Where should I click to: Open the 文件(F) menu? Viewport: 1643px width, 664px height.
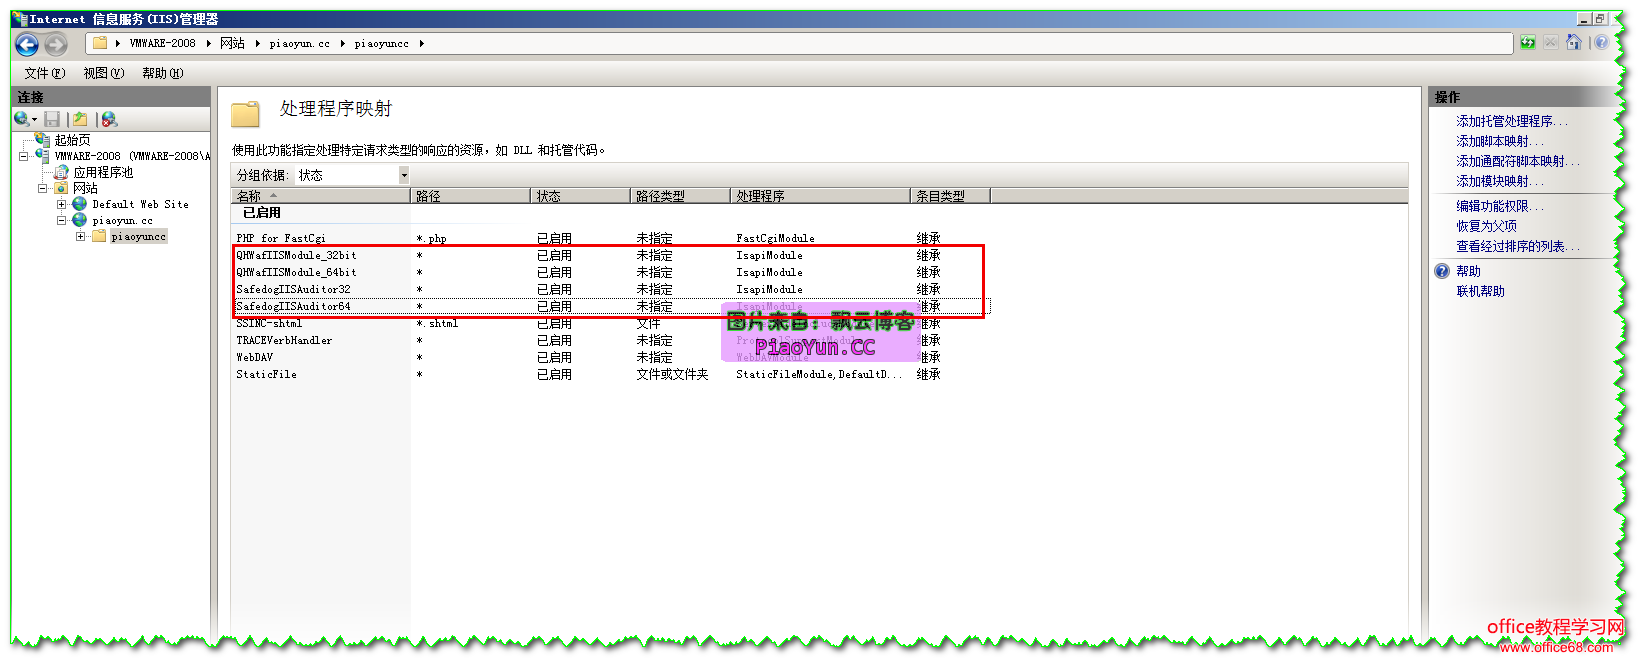45,73
